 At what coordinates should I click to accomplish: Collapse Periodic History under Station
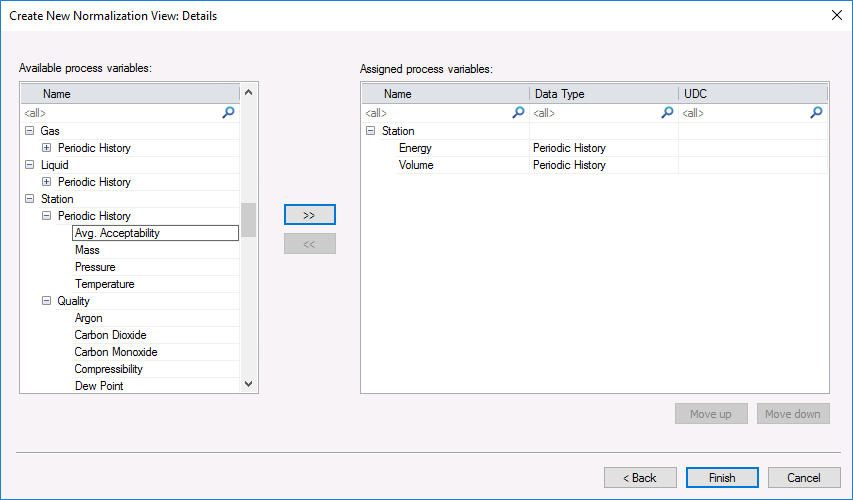[47, 215]
